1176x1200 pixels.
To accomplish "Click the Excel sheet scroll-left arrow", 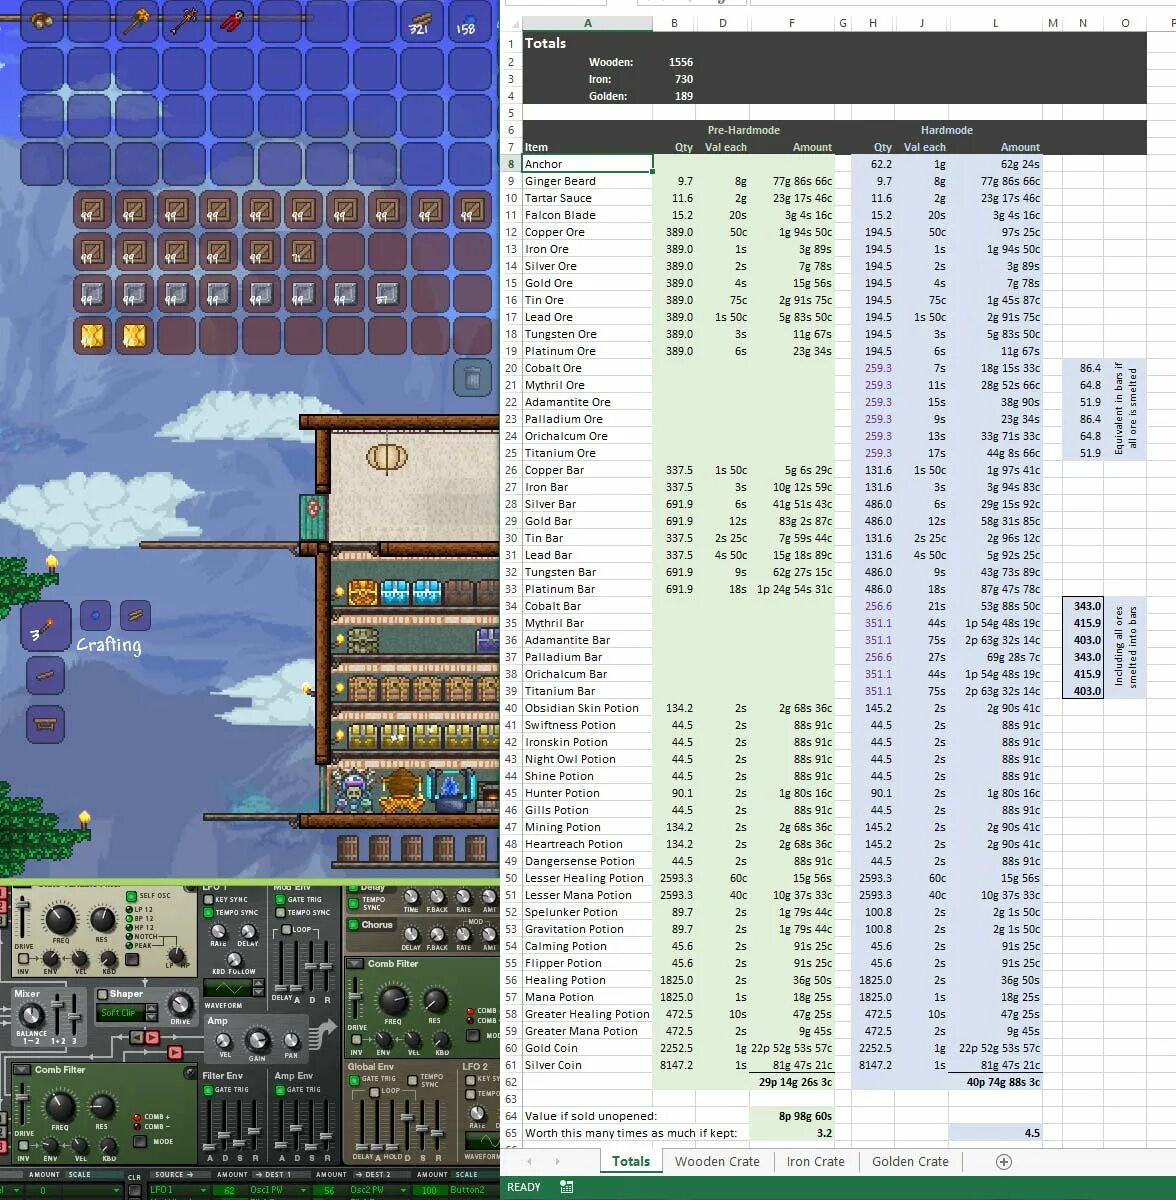I will tap(529, 1162).
